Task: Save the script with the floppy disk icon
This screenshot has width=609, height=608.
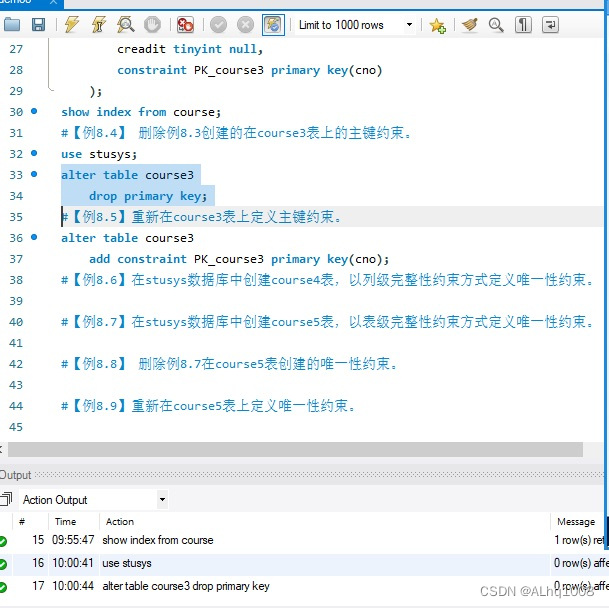Action: pos(38,24)
